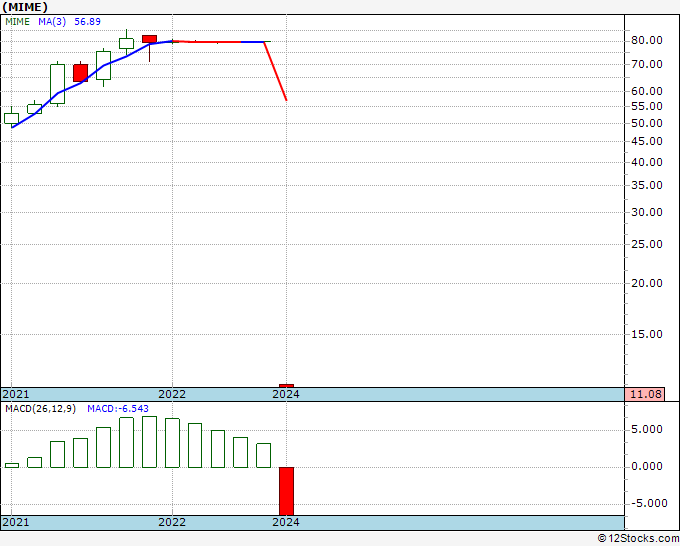Click the MACD:-6.543 value label

pos(118,409)
